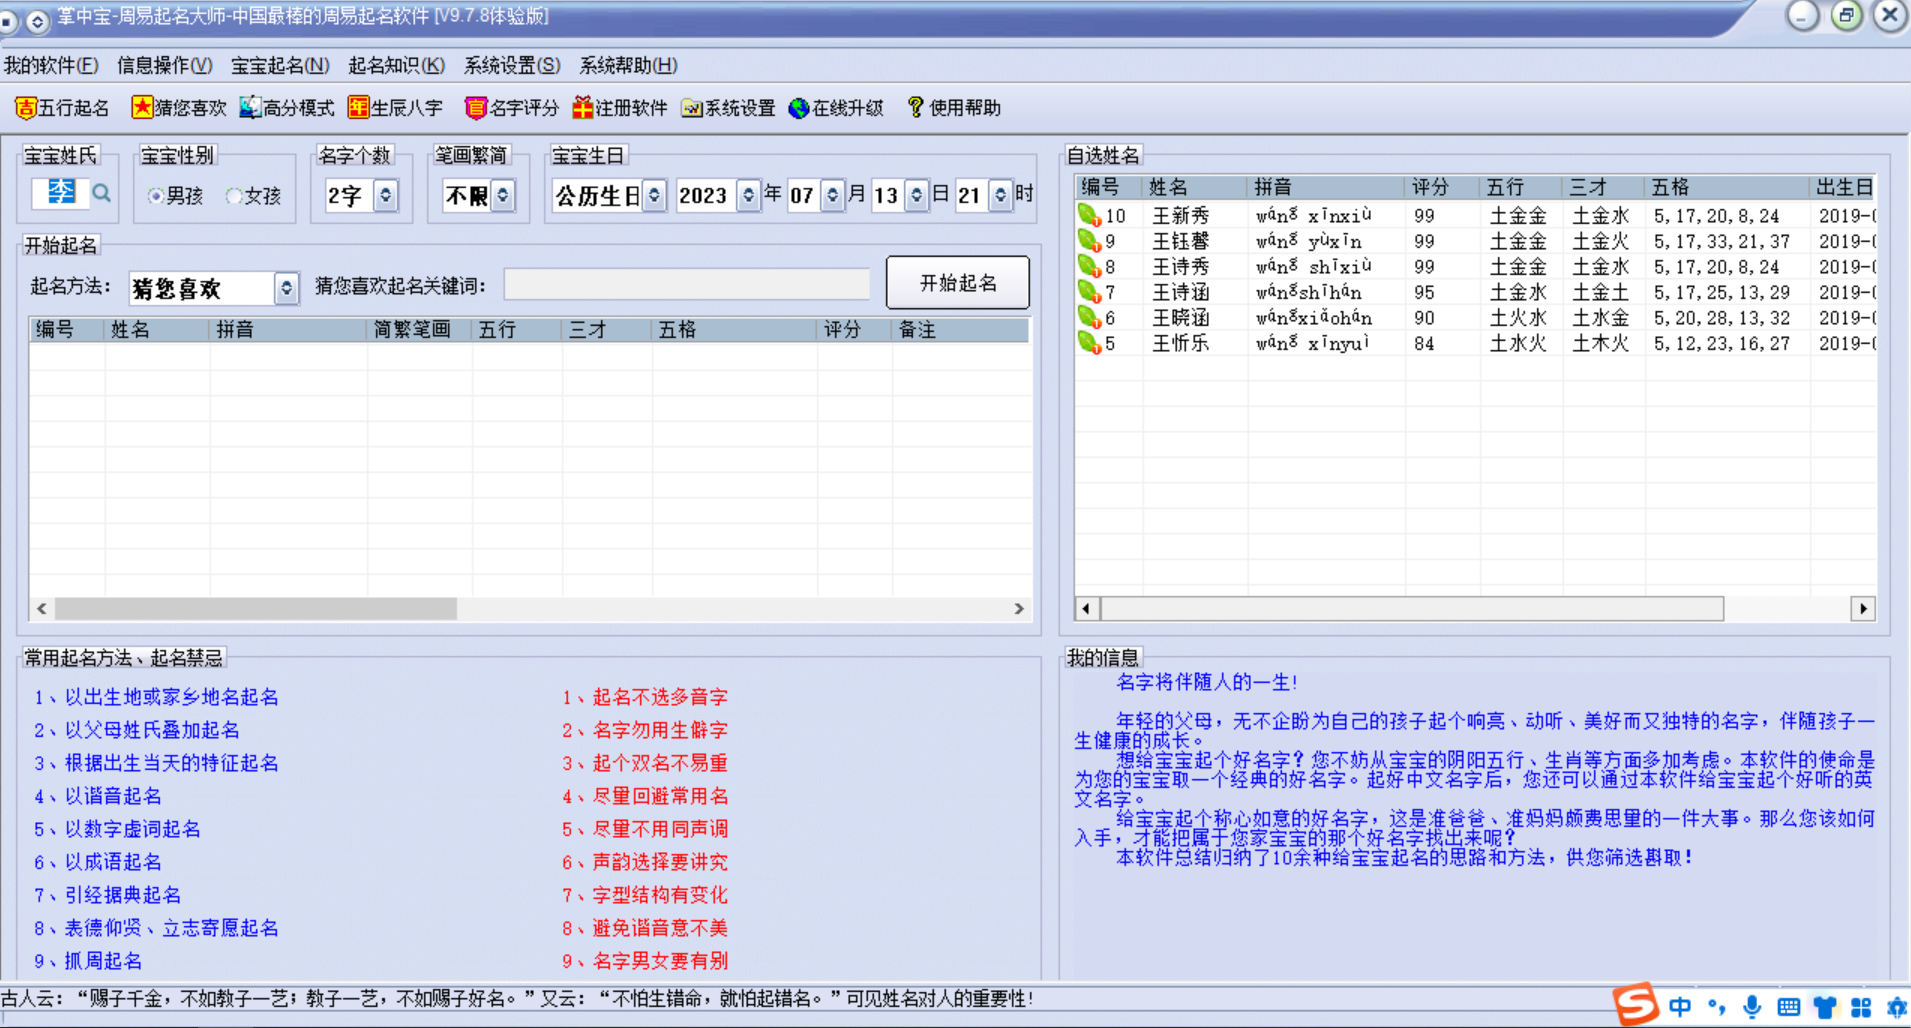Open the 宝宝起名(N) menu

280,66
